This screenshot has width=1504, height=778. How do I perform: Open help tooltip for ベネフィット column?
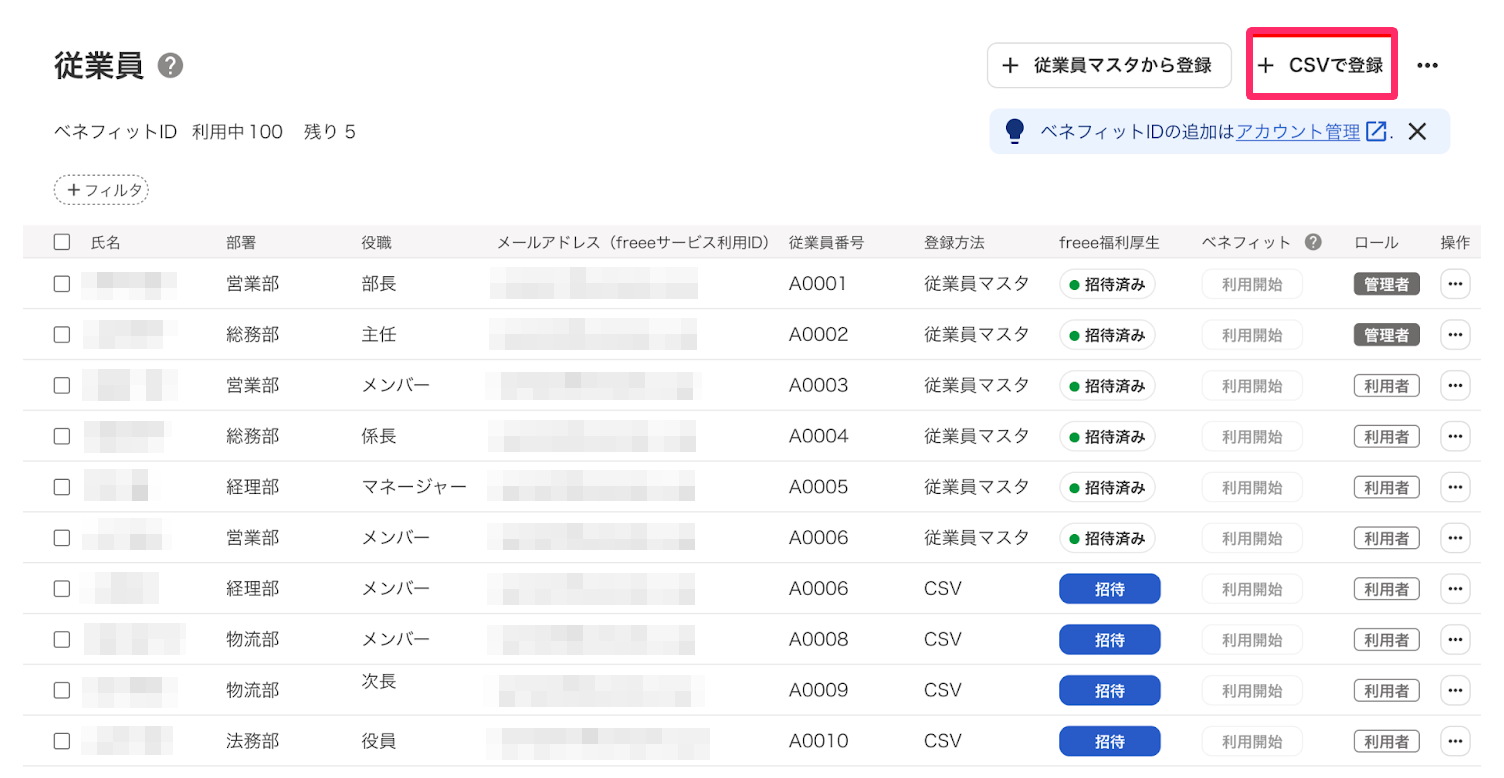coord(1312,241)
